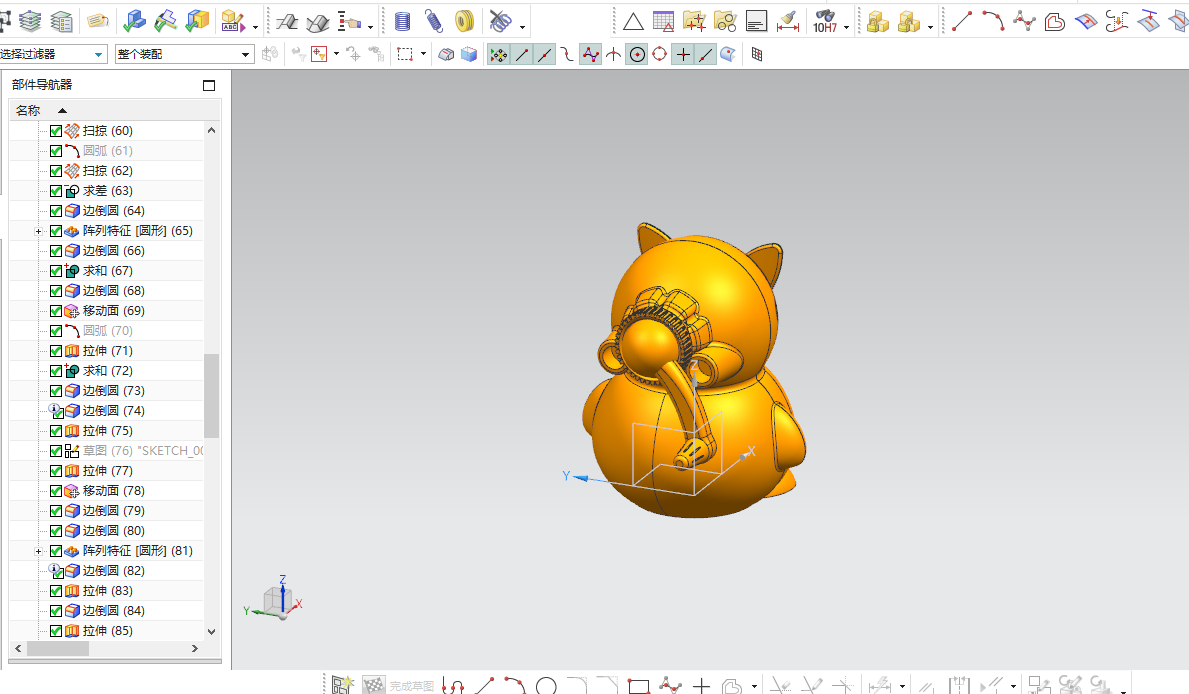Click the checkered flag finish sketch icon
This screenshot has height=694, width=1189.
[374, 686]
